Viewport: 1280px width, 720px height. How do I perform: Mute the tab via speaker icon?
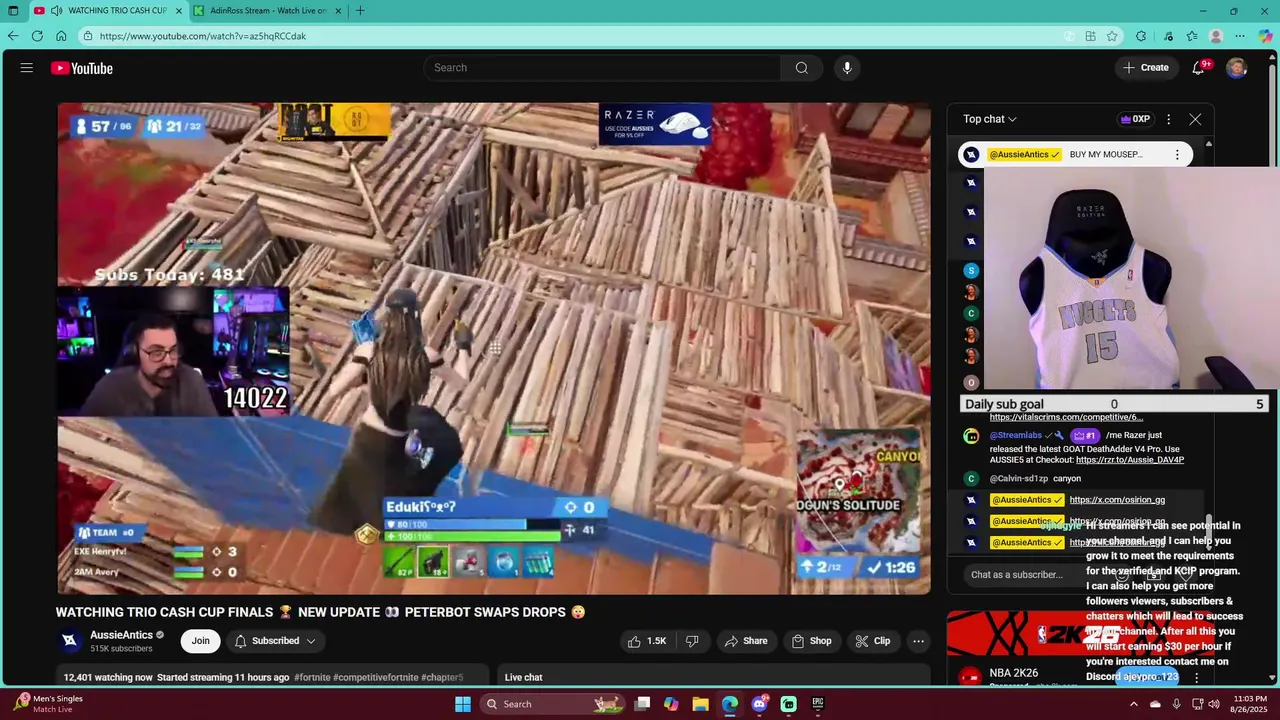56,11
